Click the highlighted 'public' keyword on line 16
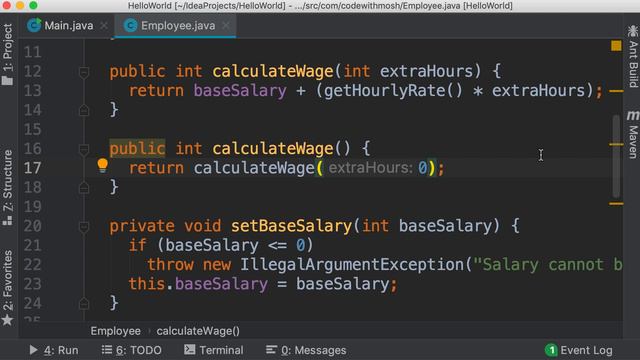This screenshot has width=640, height=360. tap(137, 148)
